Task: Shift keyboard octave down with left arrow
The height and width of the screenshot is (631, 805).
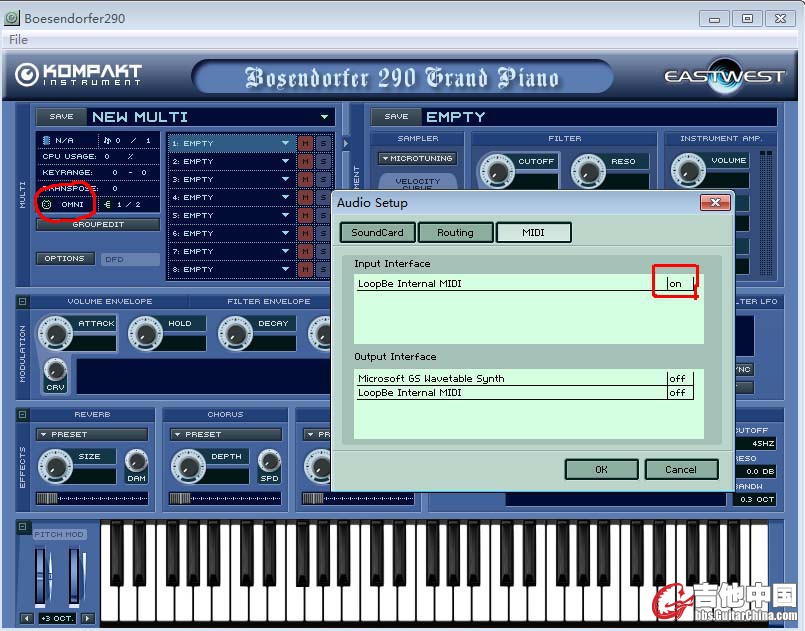Action: 27,618
